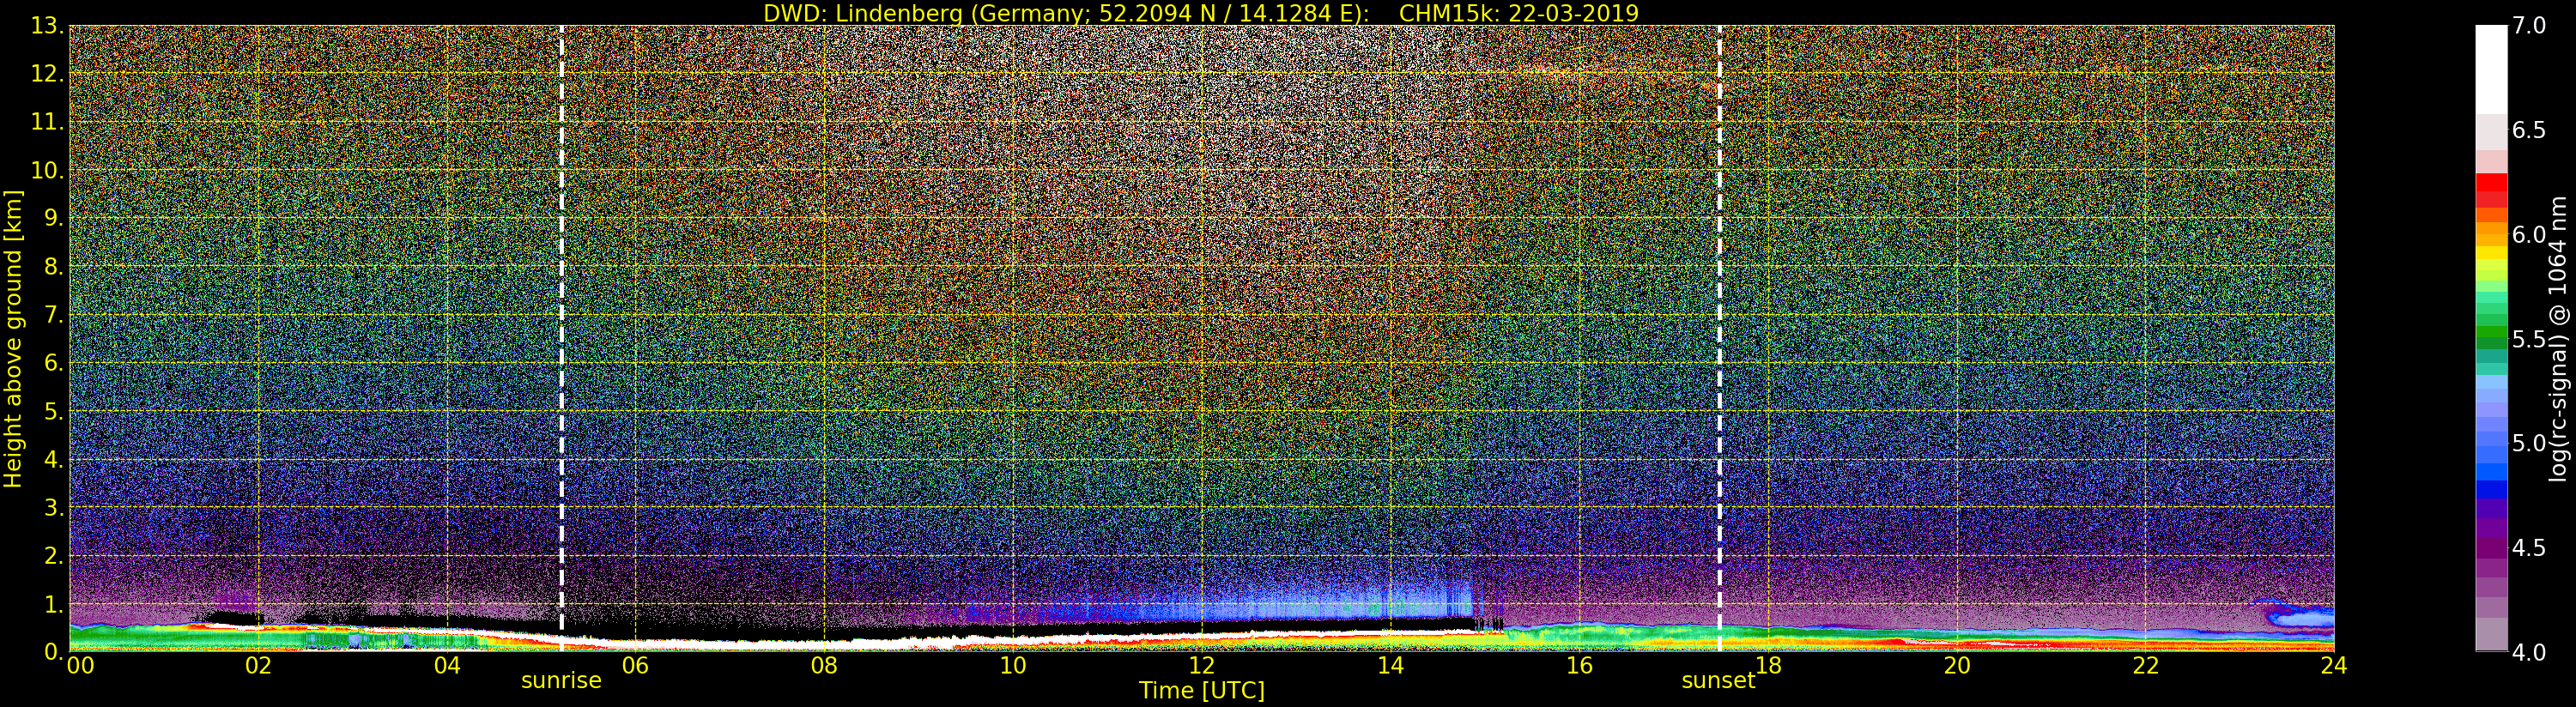Click height axis tick '9.'

click(x=54, y=219)
